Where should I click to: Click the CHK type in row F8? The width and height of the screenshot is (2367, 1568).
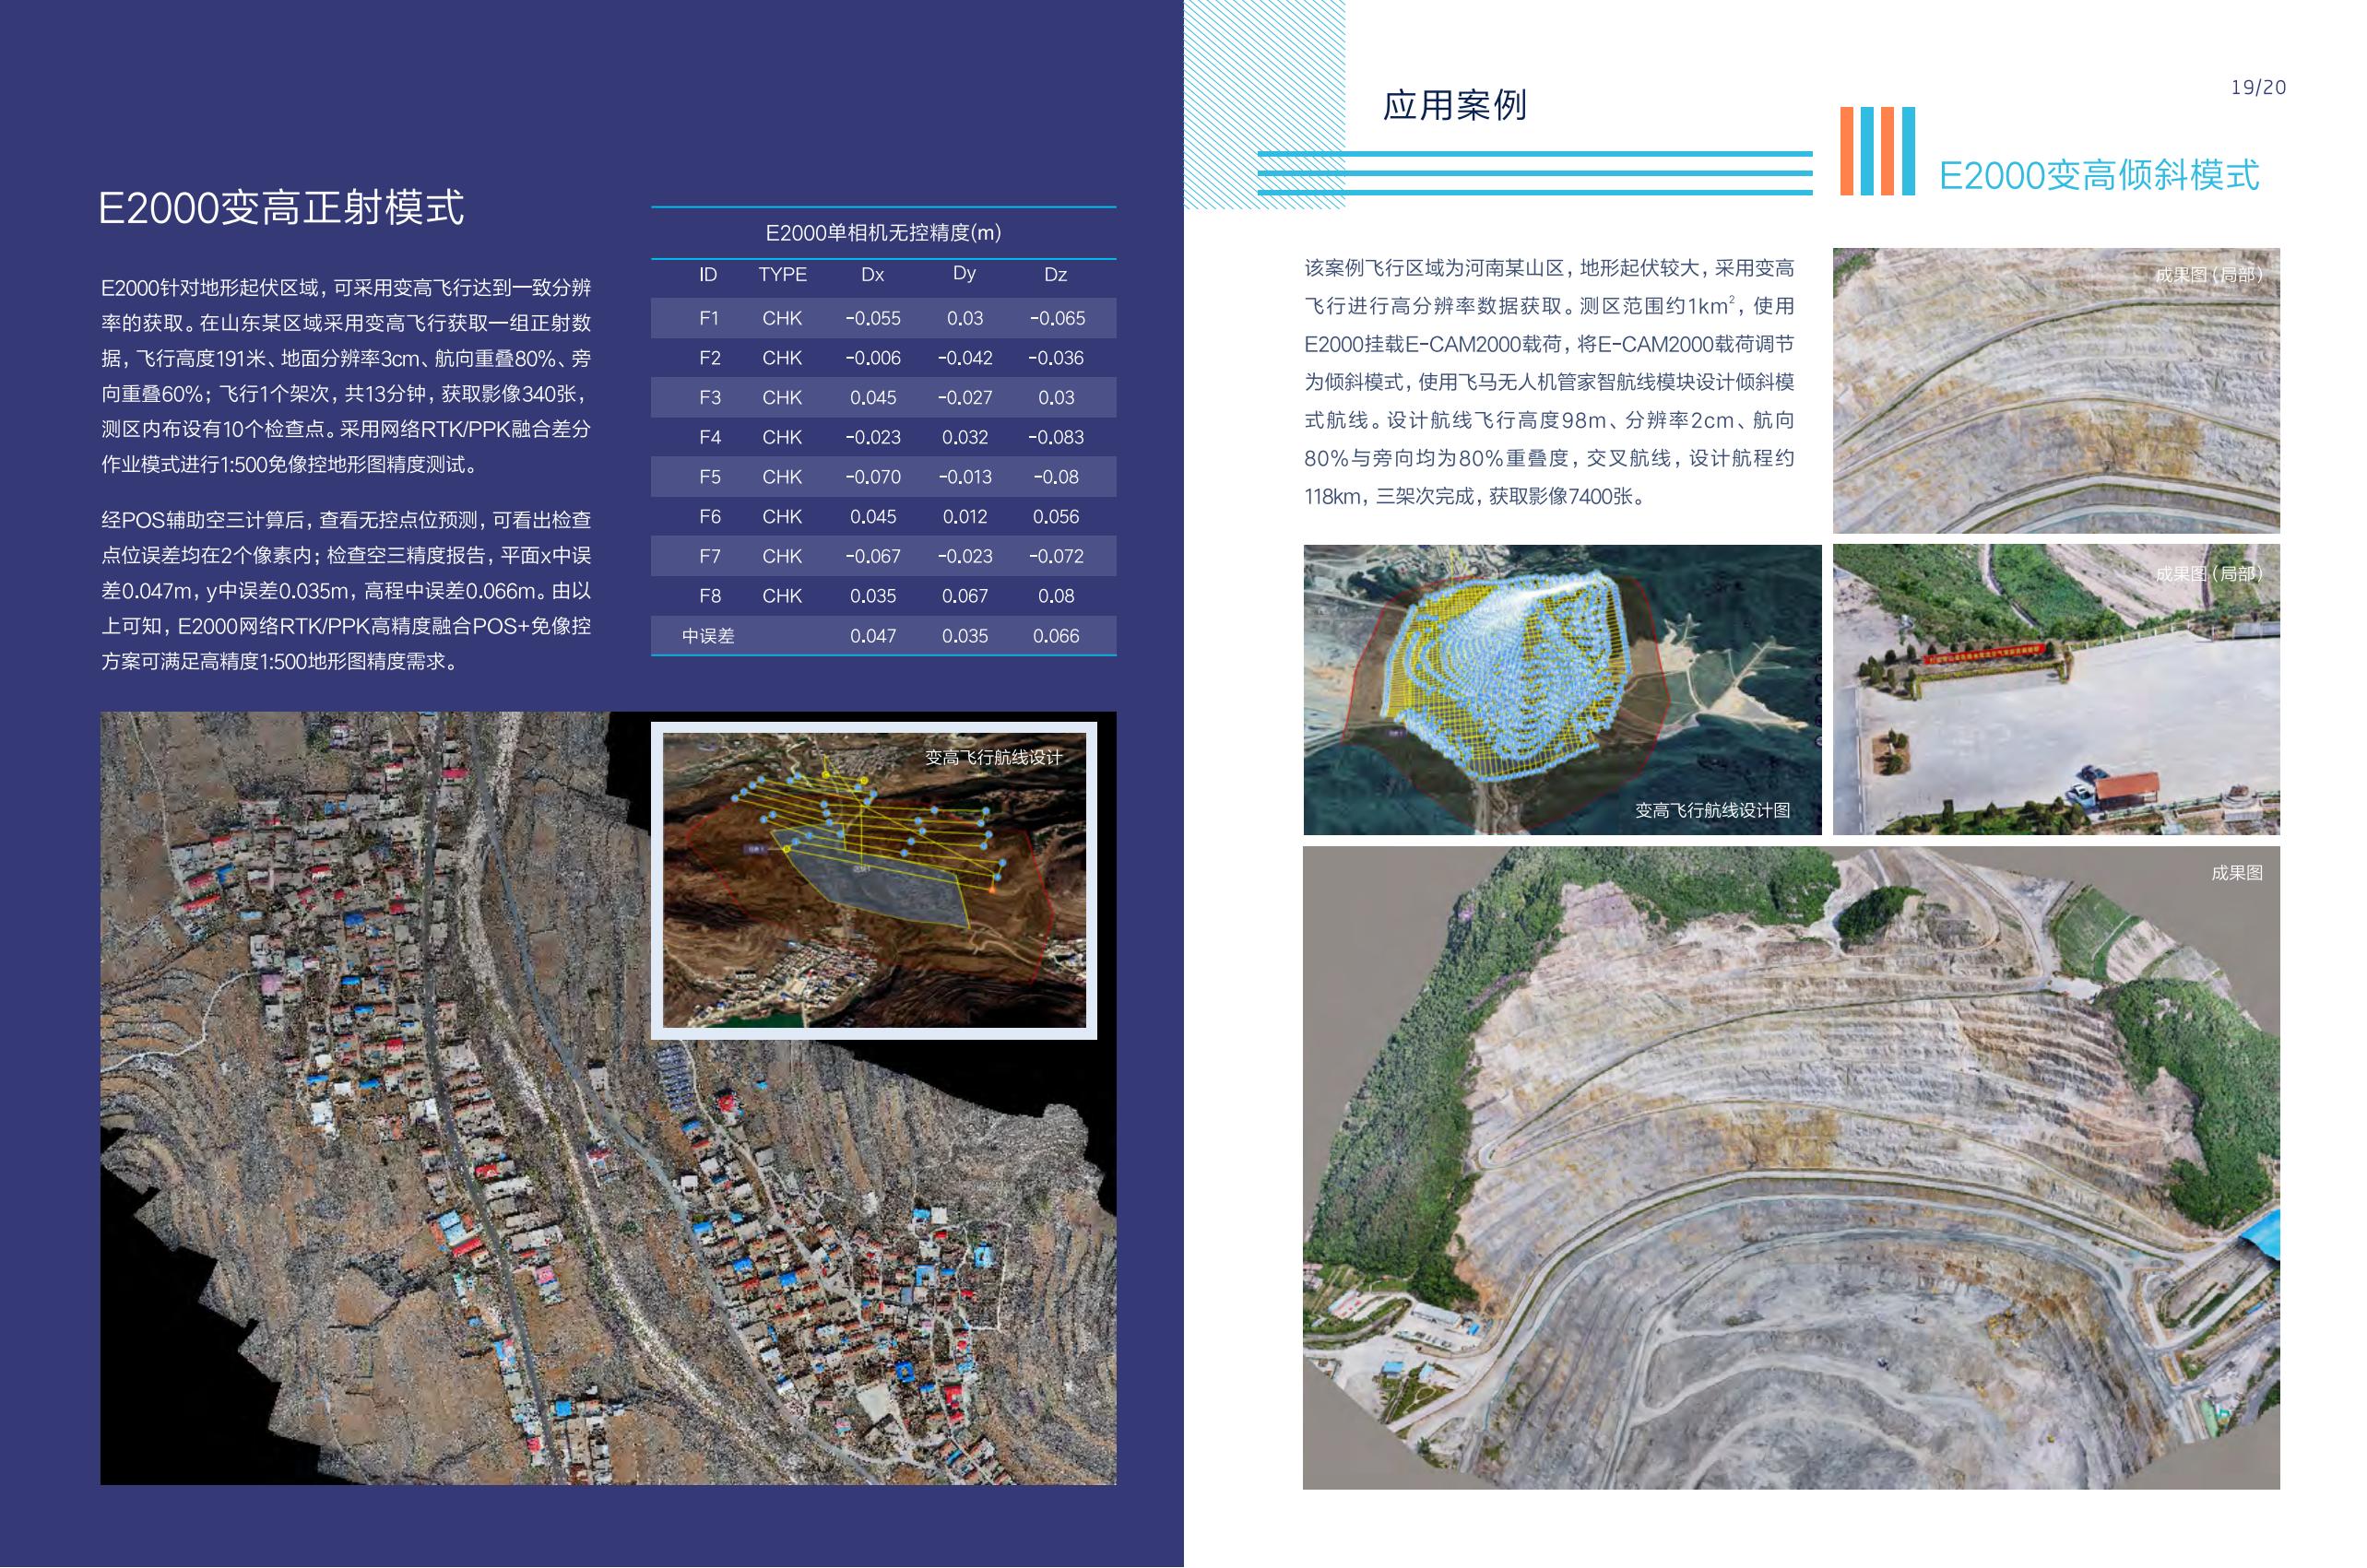pyautogui.click(x=782, y=596)
